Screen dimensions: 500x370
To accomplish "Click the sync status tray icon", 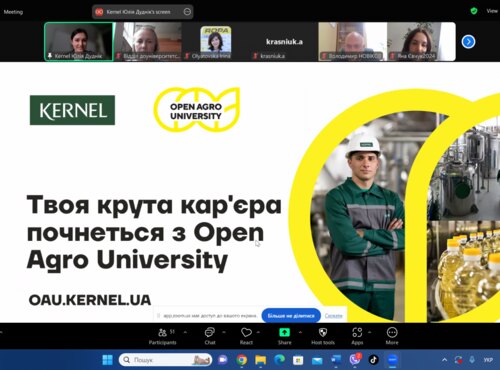I will click(458, 360).
